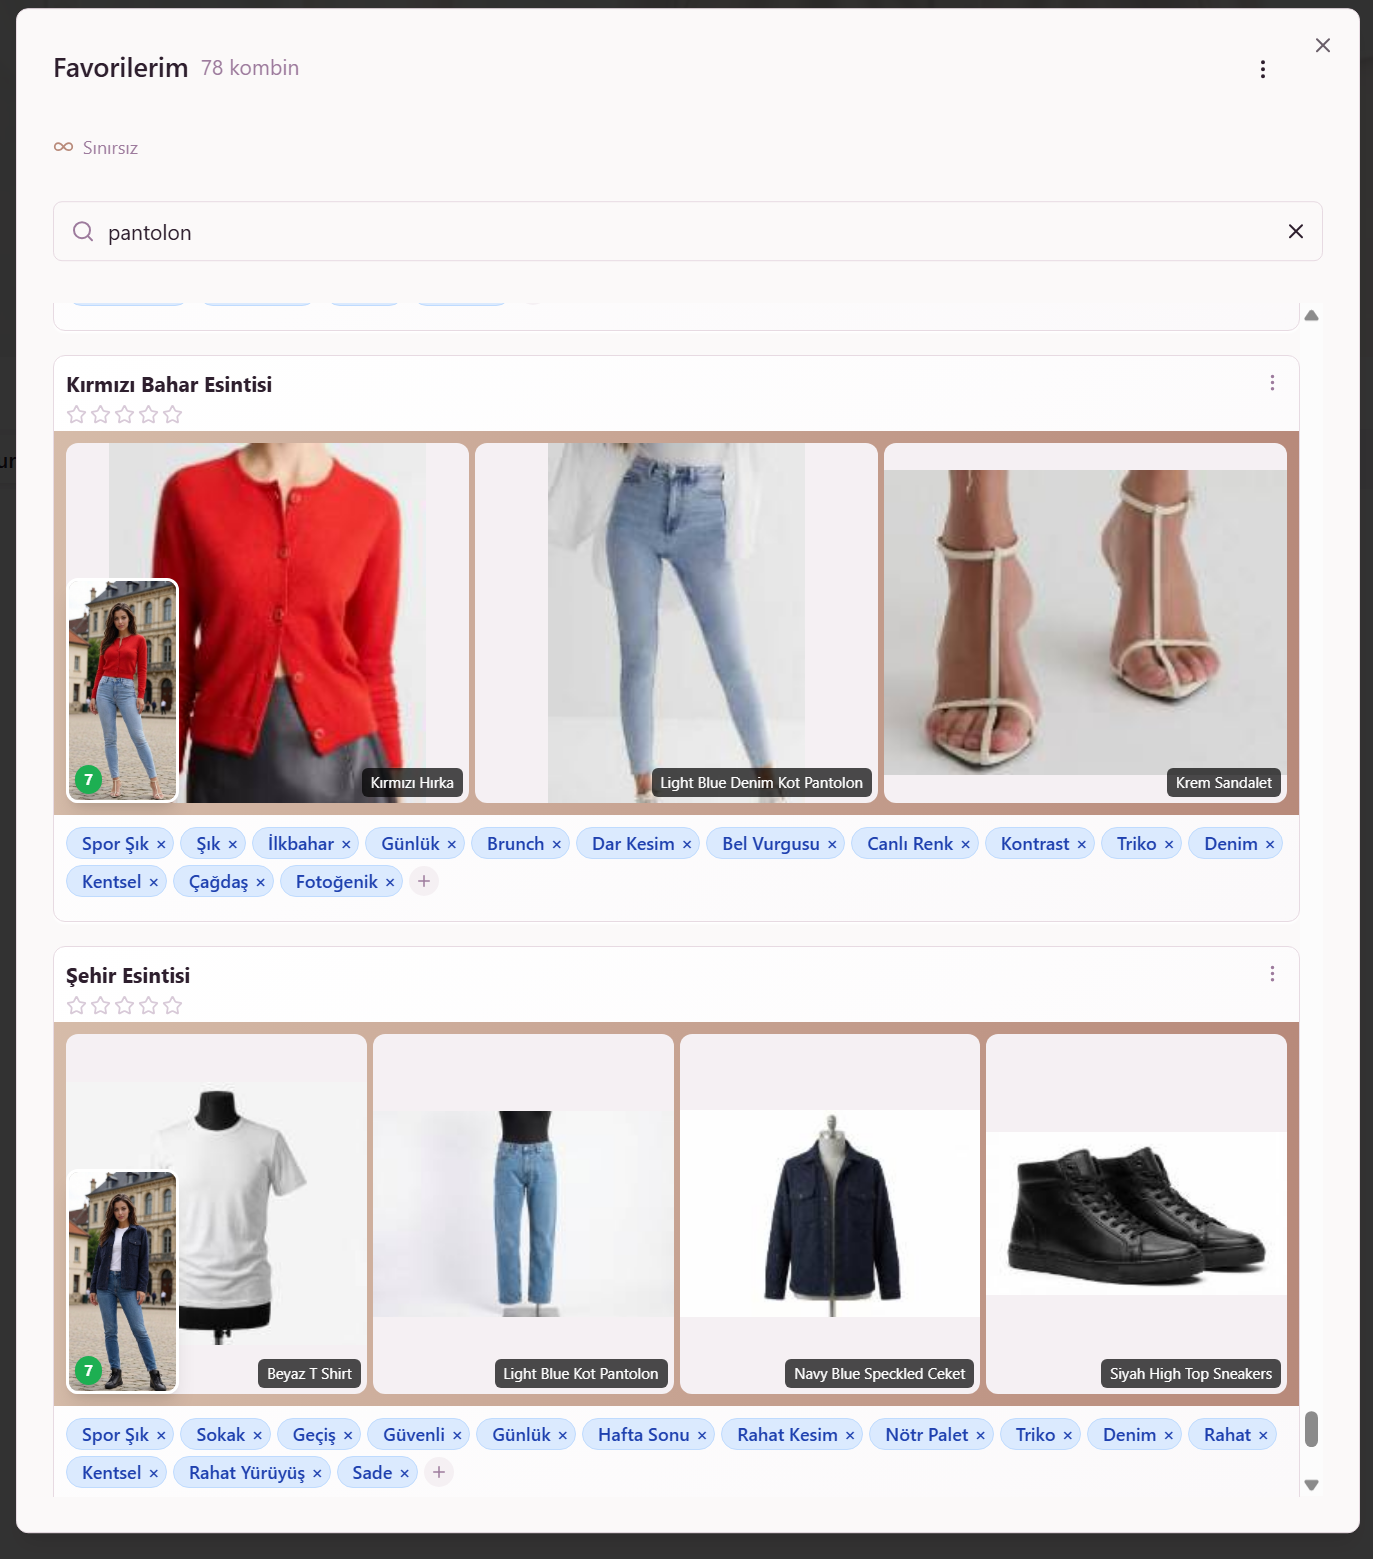
Task: View the Siyah High Top Sneakers item
Action: (1136, 1214)
